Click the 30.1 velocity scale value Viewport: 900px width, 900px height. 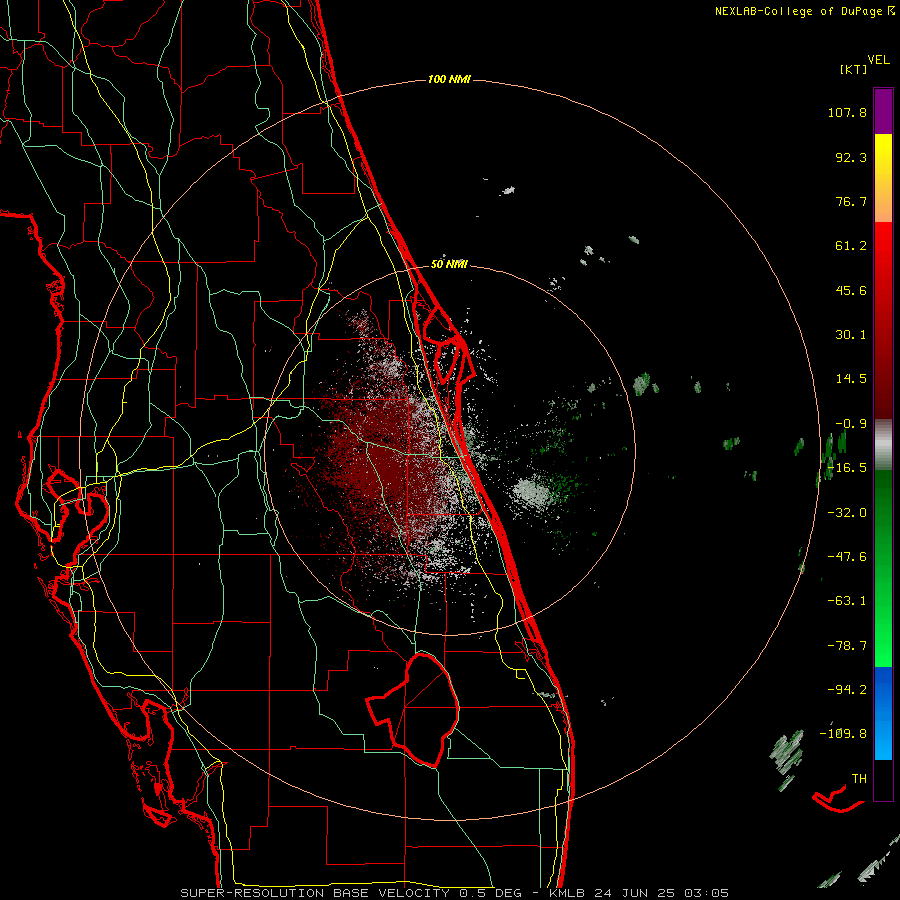[x=851, y=335]
